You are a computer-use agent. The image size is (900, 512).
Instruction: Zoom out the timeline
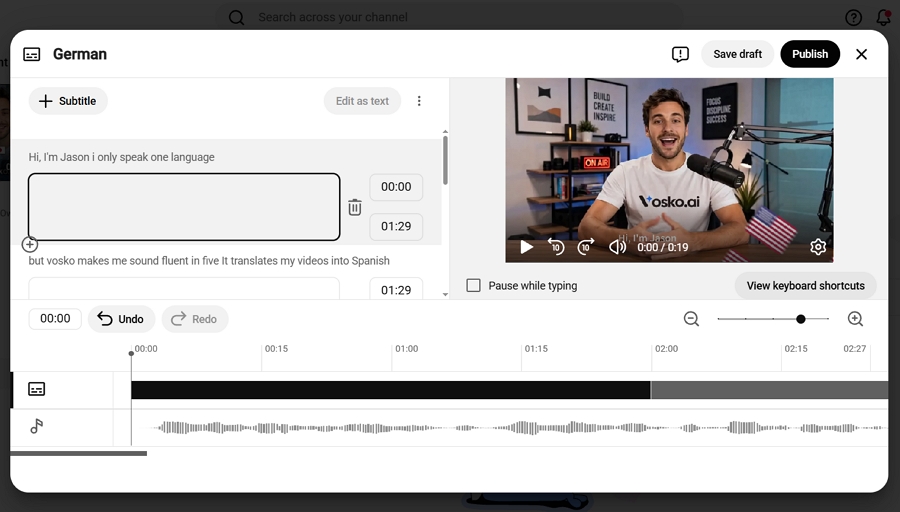click(691, 319)
